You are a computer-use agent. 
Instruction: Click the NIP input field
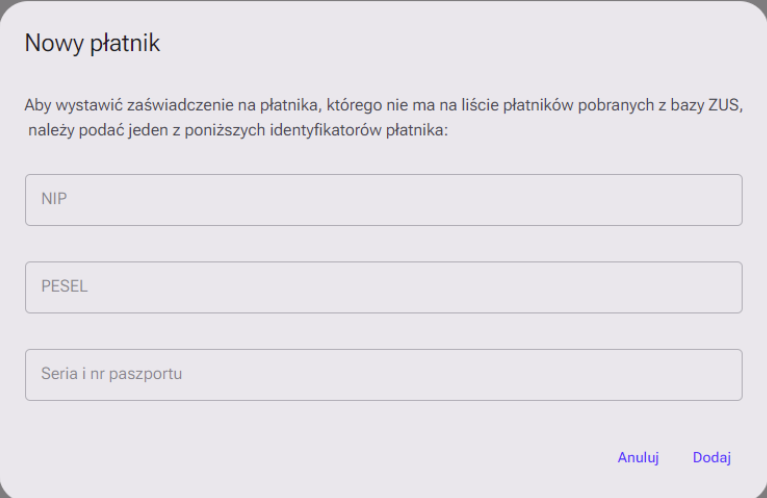[x=383, y=200]
